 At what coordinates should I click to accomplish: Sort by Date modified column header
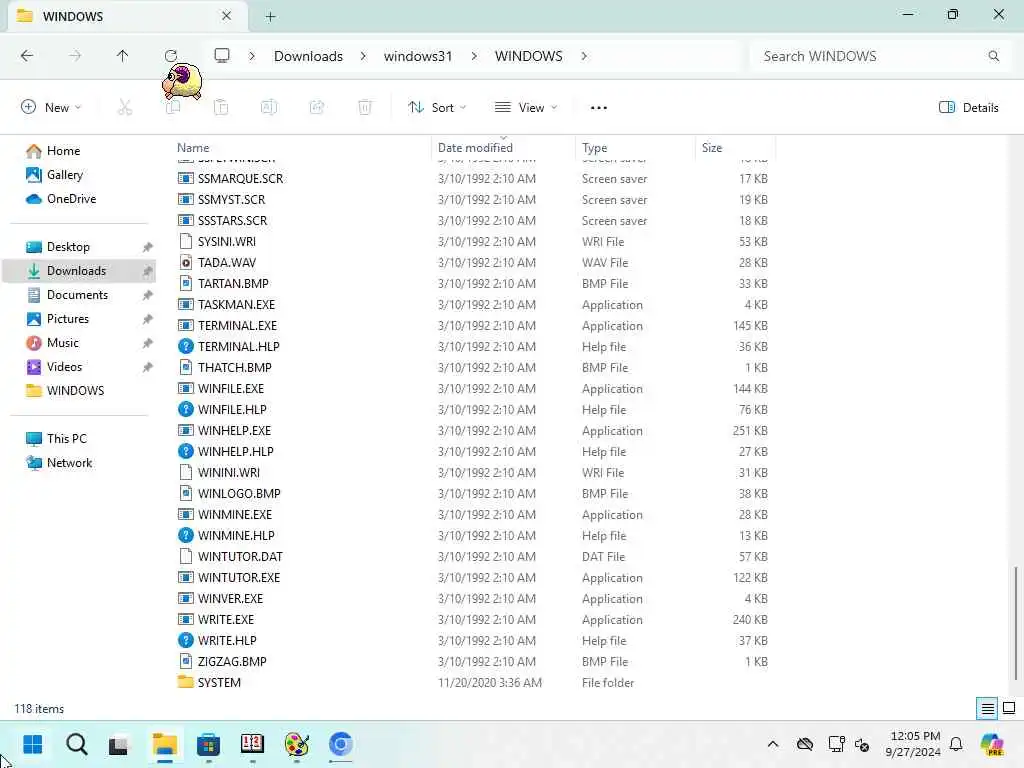[x=475, y=148]
